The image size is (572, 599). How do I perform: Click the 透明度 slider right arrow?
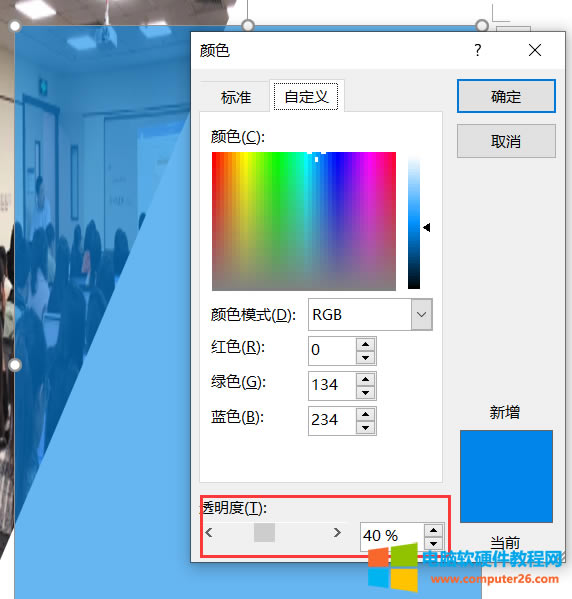[337, 532]
